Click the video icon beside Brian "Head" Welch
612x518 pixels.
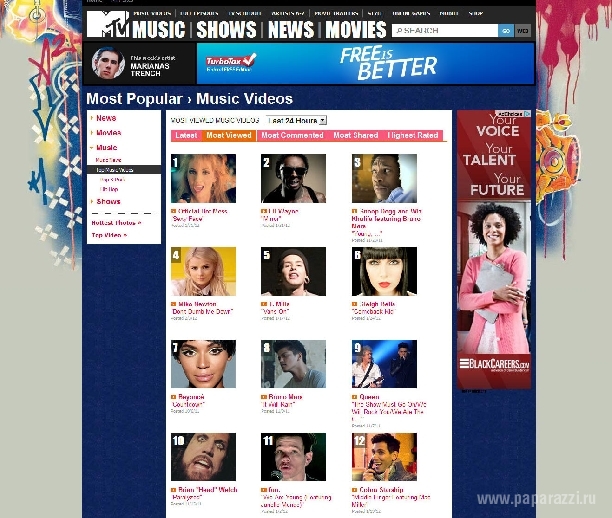point(174,490)
